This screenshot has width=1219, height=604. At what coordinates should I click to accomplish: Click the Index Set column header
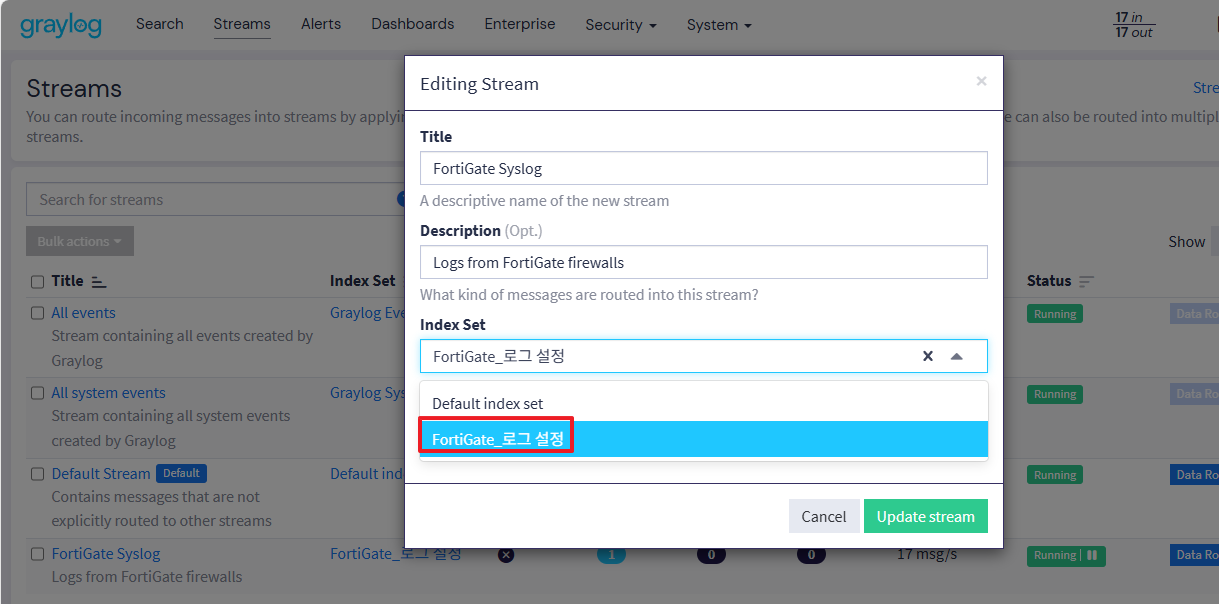pos(363,281)
